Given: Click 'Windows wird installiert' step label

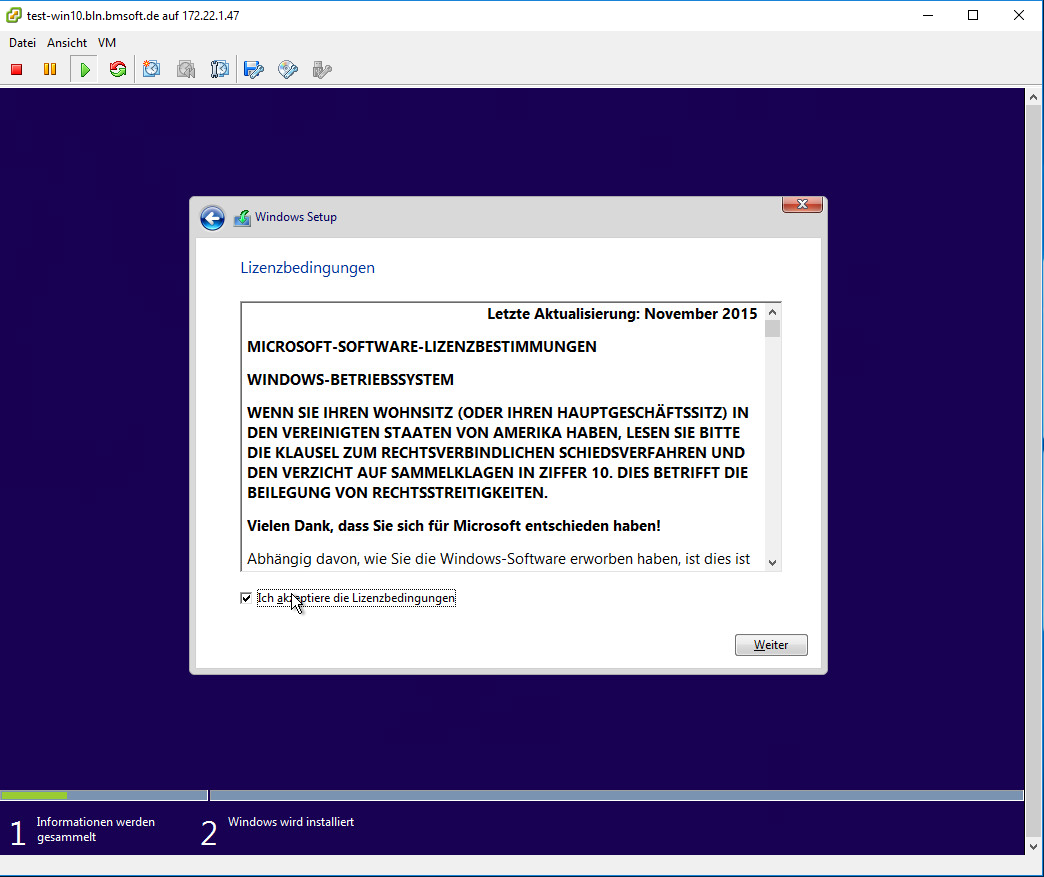Looking at the screenshot, I should 291,822.
